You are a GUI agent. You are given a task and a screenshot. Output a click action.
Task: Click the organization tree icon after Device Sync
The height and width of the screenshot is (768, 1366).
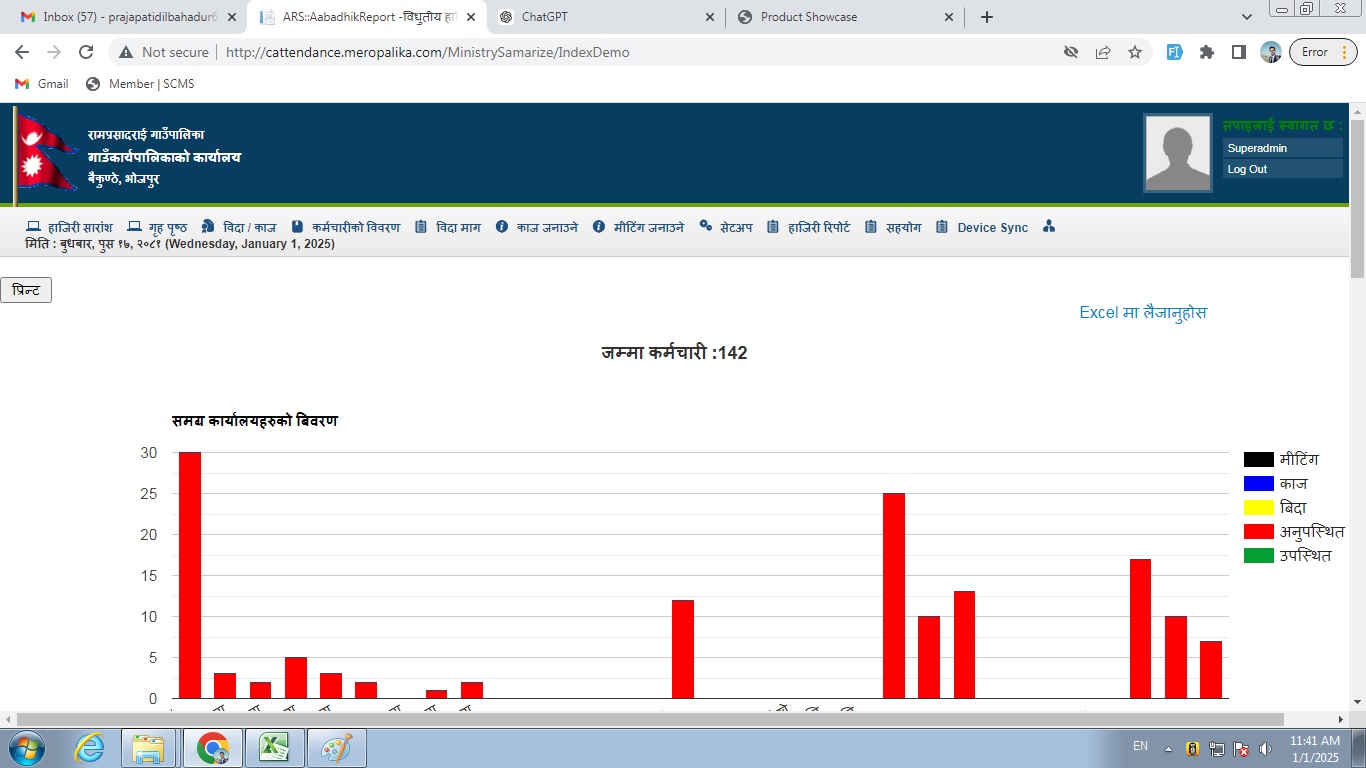pyautogui.click(x=1049, y=227)
